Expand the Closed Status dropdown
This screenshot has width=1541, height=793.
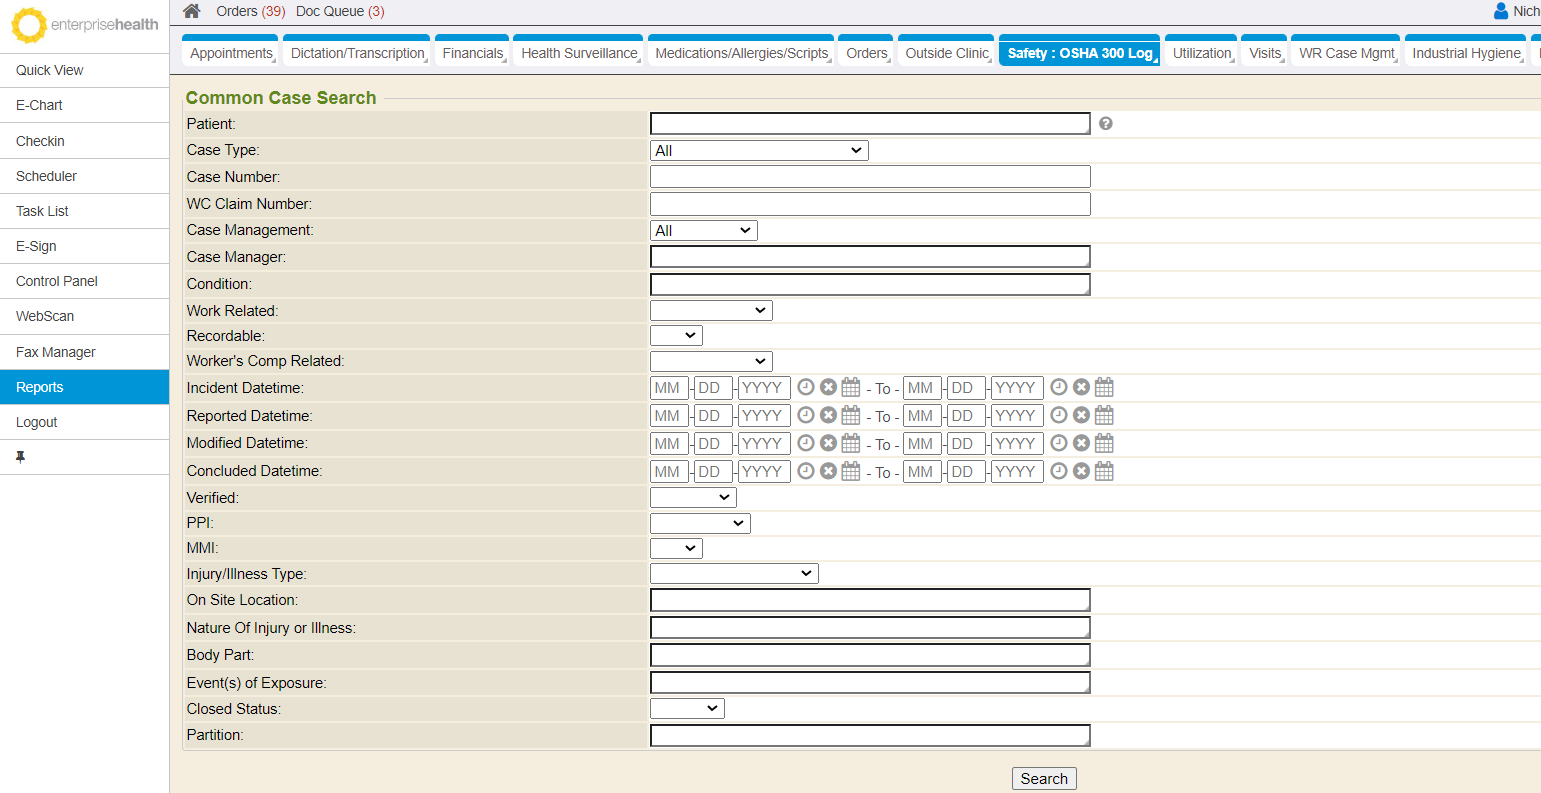click(x=686, y=708)
